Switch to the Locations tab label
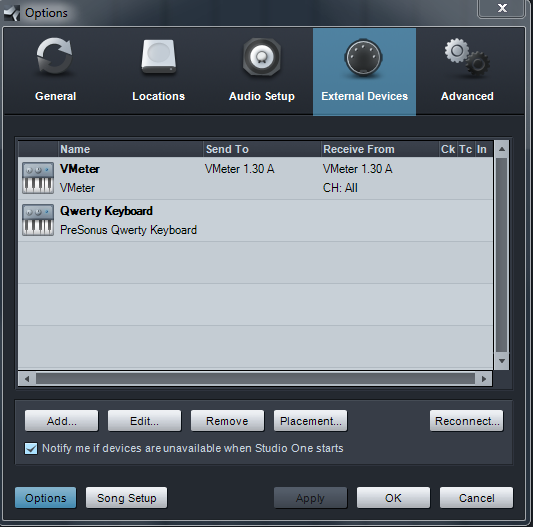This screenshot has width=533, height=527. [x=158, y=96]
